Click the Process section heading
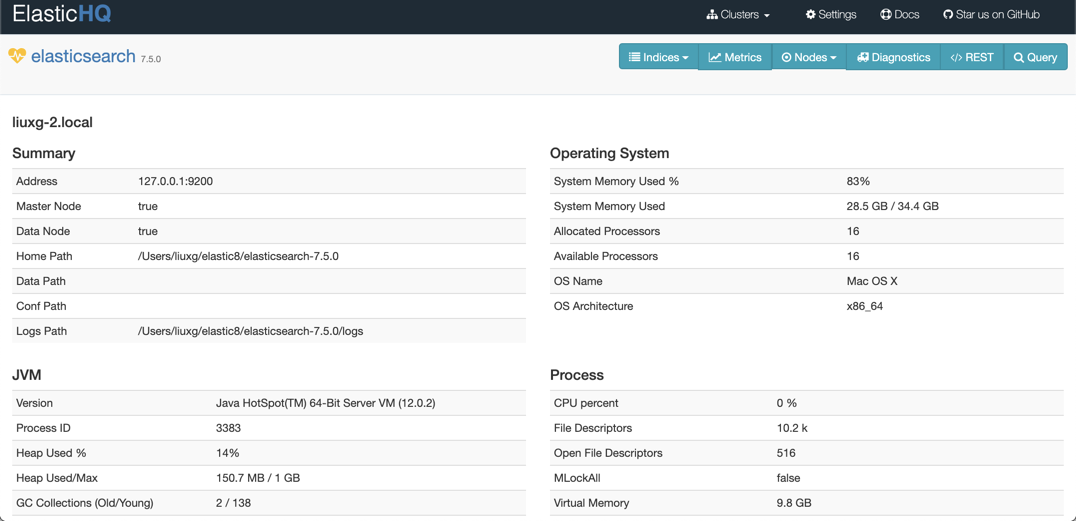The width and height of the screenshot is (1076, 521). [x=576, y=375]
